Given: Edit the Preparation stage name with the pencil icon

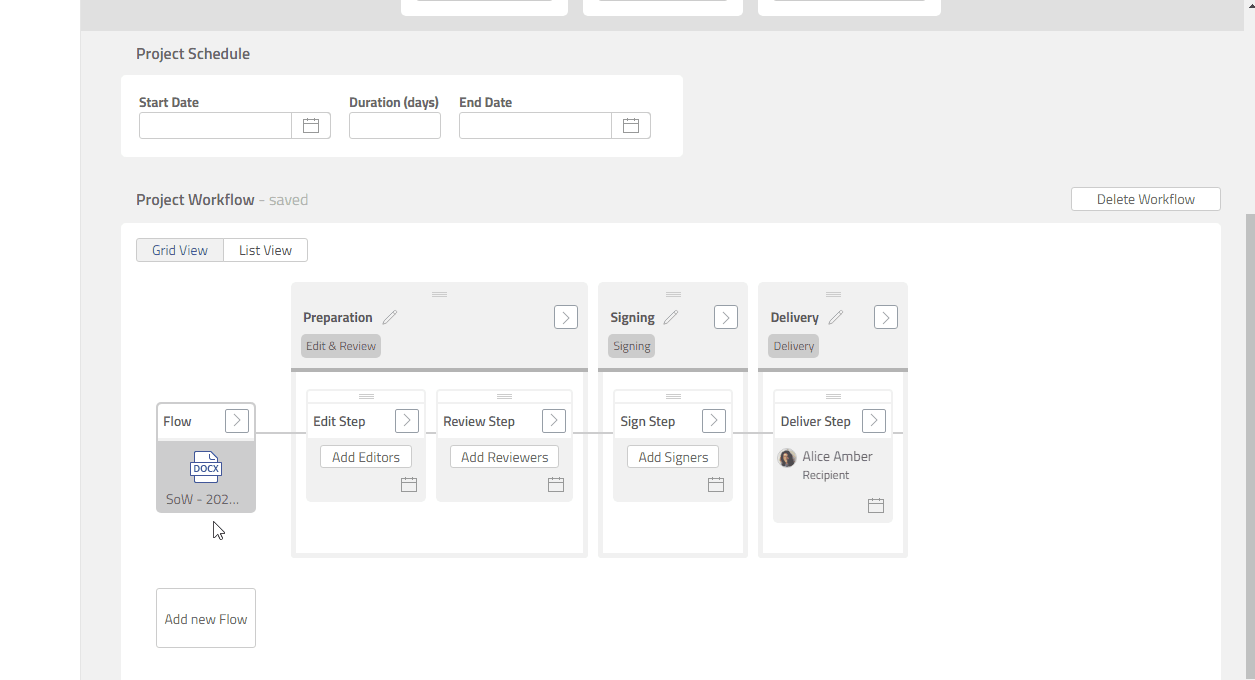Looking at the screenshot, I should (390, 317).
